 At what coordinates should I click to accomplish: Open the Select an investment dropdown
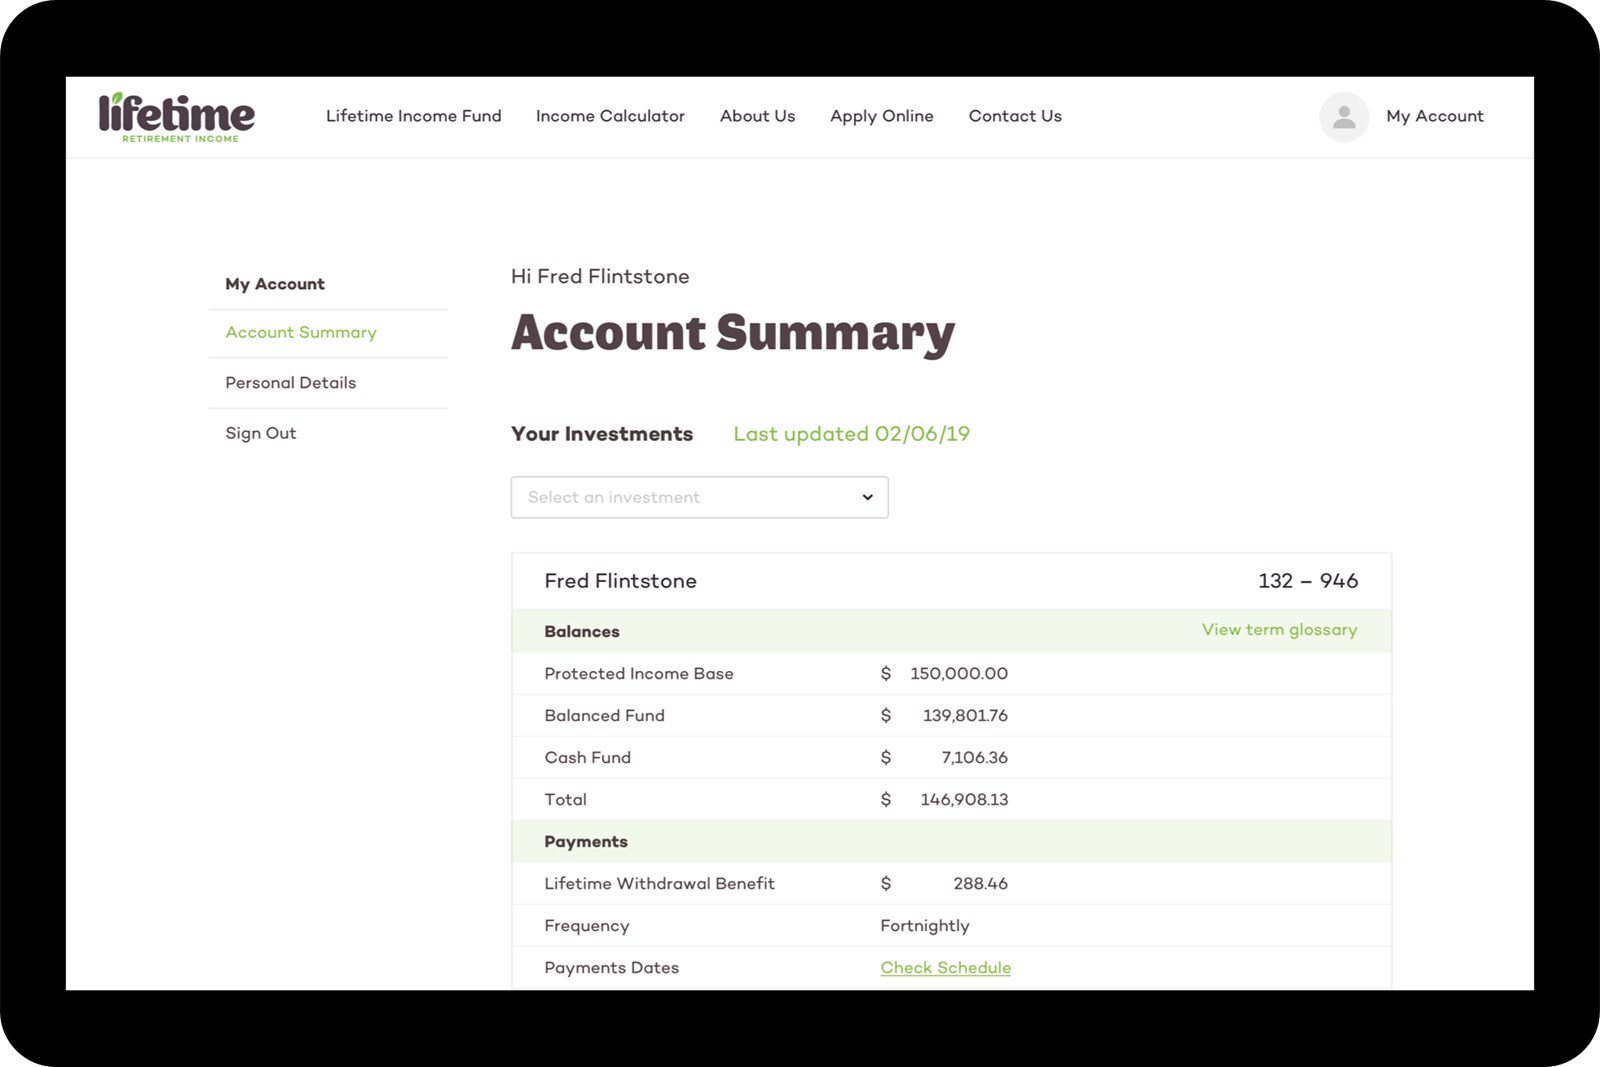pos(698,497)
